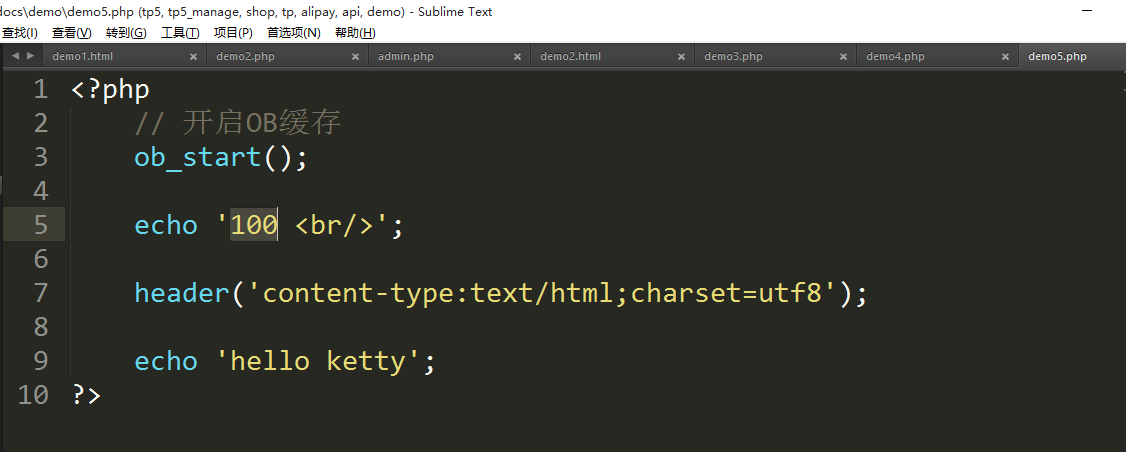Close the demo2.html tab
The height and width of the screenshot is (452, 1126).
[680, 57]
